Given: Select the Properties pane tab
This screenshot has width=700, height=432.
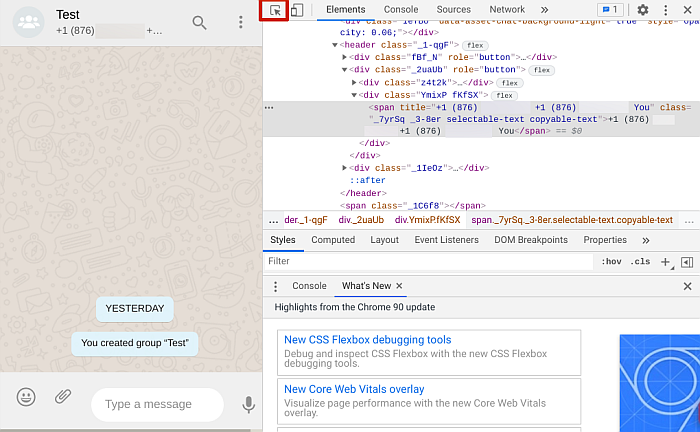Looking at the screenshot, I should (x=605, y=240).
